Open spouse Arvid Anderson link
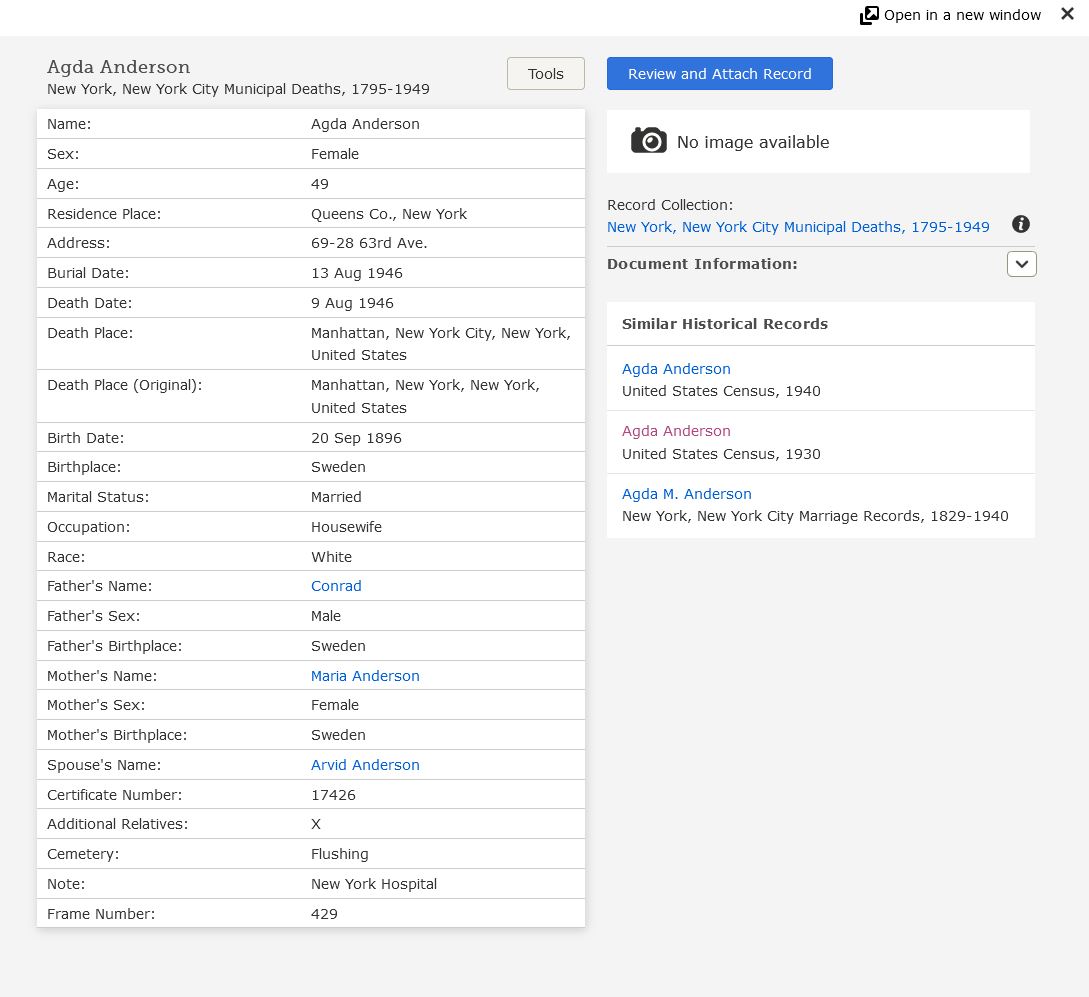 (365, 764)
